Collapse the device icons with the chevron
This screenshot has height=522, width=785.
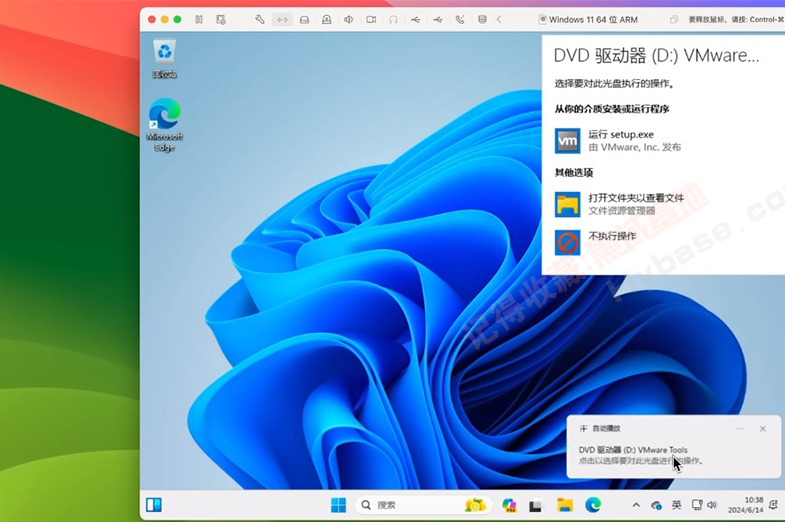click(x=499, y=20)
